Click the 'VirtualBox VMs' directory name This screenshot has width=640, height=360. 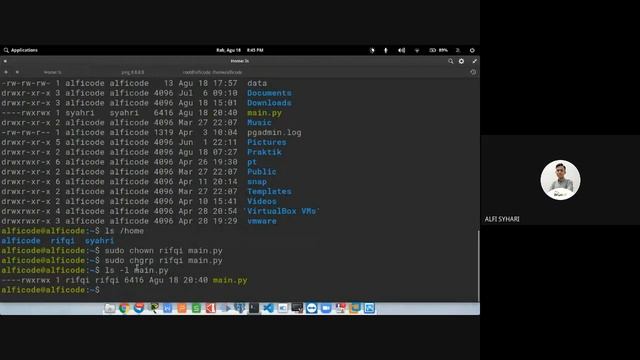(282, 211)
